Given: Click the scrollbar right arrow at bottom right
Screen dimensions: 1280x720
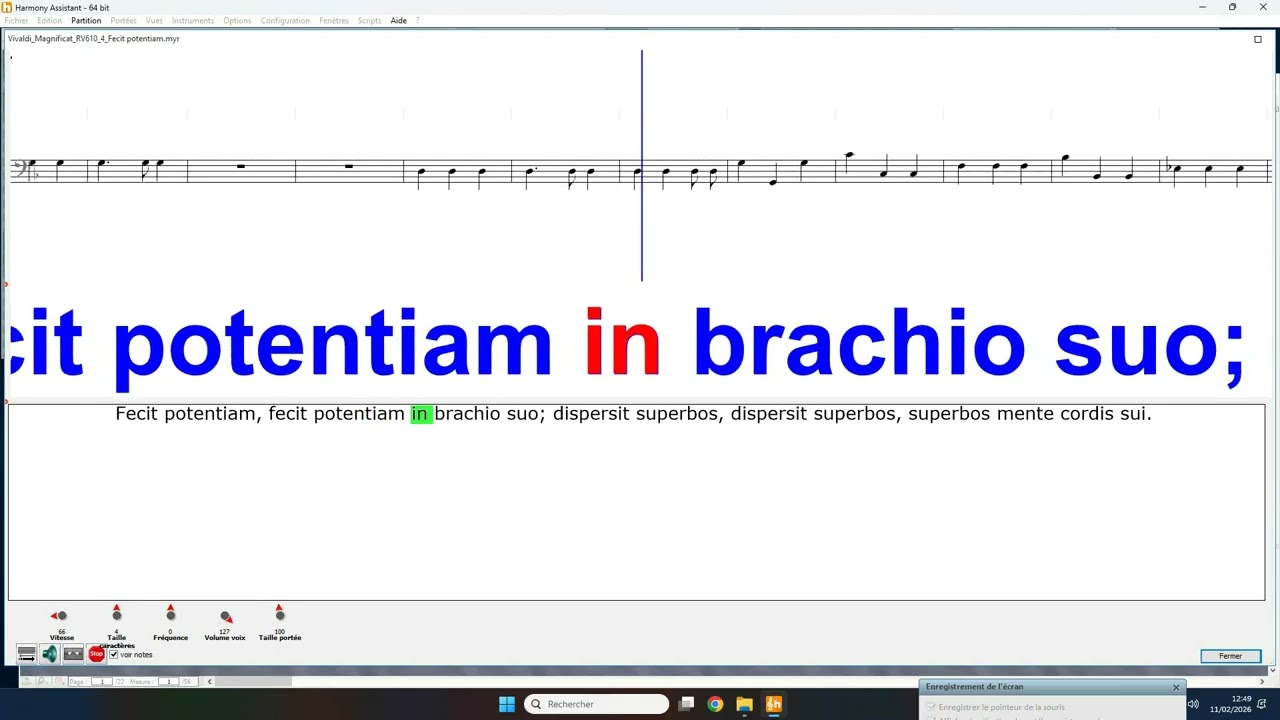Looking at the screenshot, I should [x=1261, y=682].
